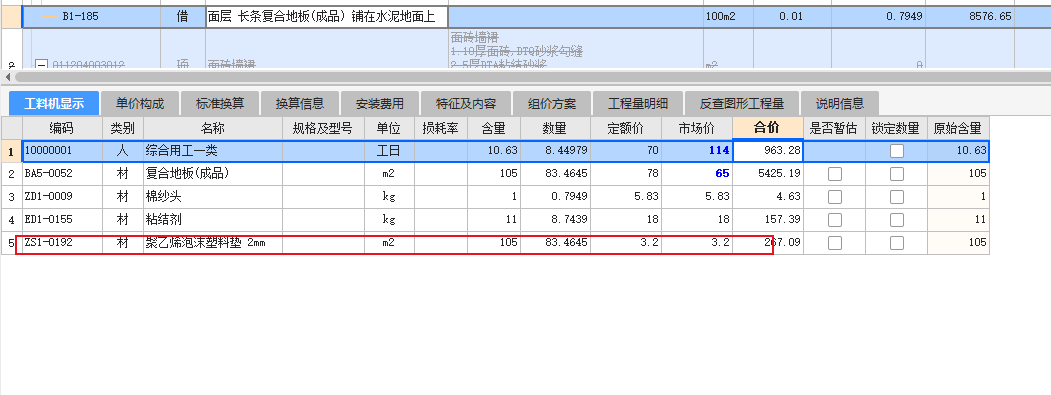
Task: Enable 锁定数量 for 综合用工一类
Action: pos(897,152)
